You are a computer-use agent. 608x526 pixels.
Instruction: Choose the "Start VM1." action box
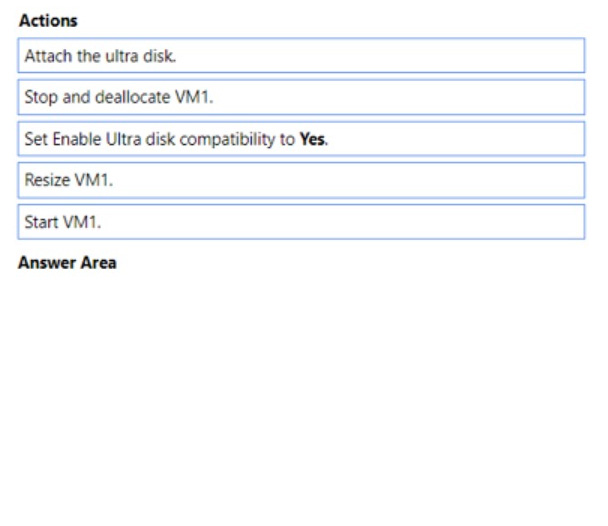[300, 222]
